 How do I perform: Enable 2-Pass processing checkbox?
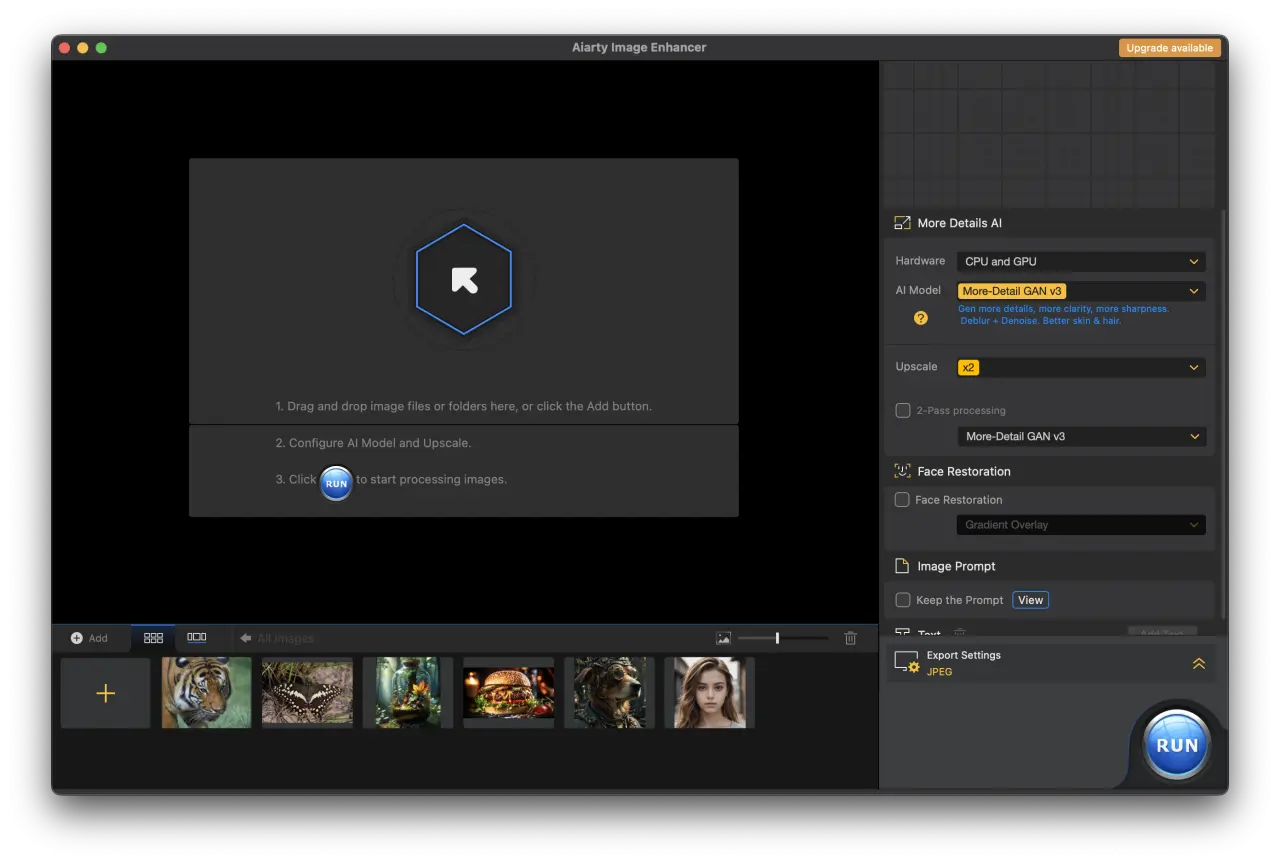click(903, 410)
